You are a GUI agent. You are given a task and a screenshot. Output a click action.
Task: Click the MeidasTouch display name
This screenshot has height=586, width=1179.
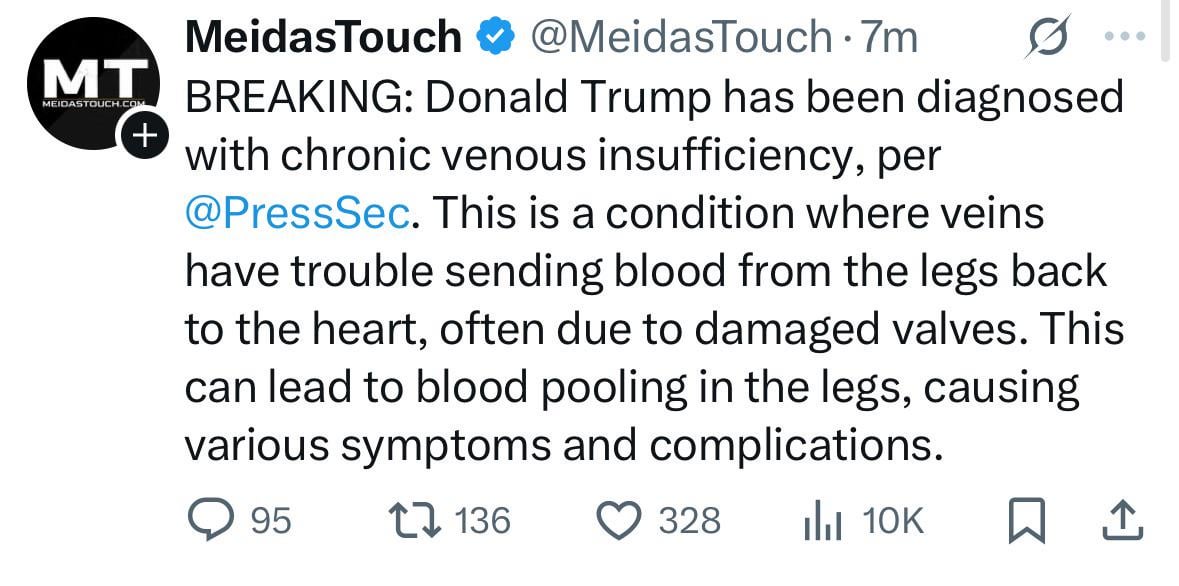(x=323, y=37)
